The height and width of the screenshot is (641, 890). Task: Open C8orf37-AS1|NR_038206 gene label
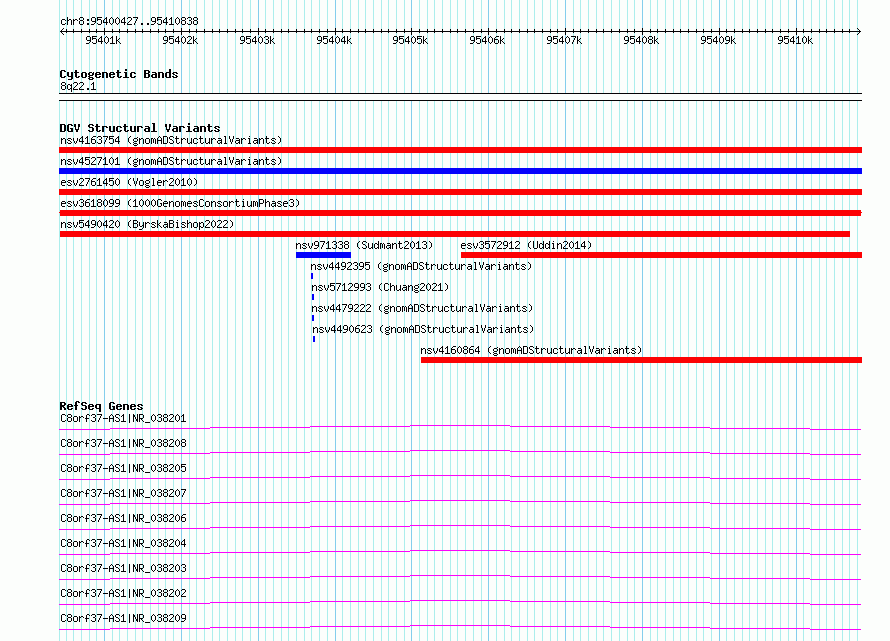(x=123, y=518)
